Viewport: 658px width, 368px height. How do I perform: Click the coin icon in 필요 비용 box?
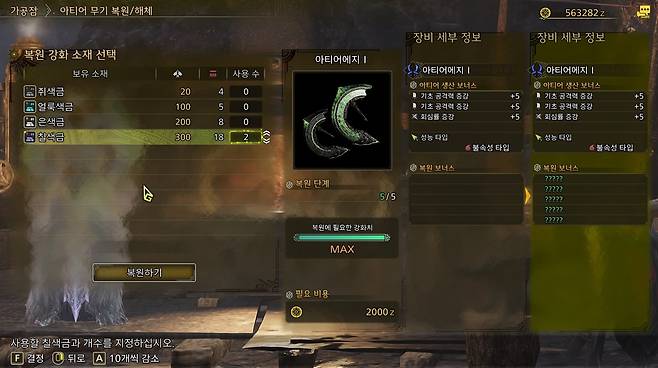[296, 312]
